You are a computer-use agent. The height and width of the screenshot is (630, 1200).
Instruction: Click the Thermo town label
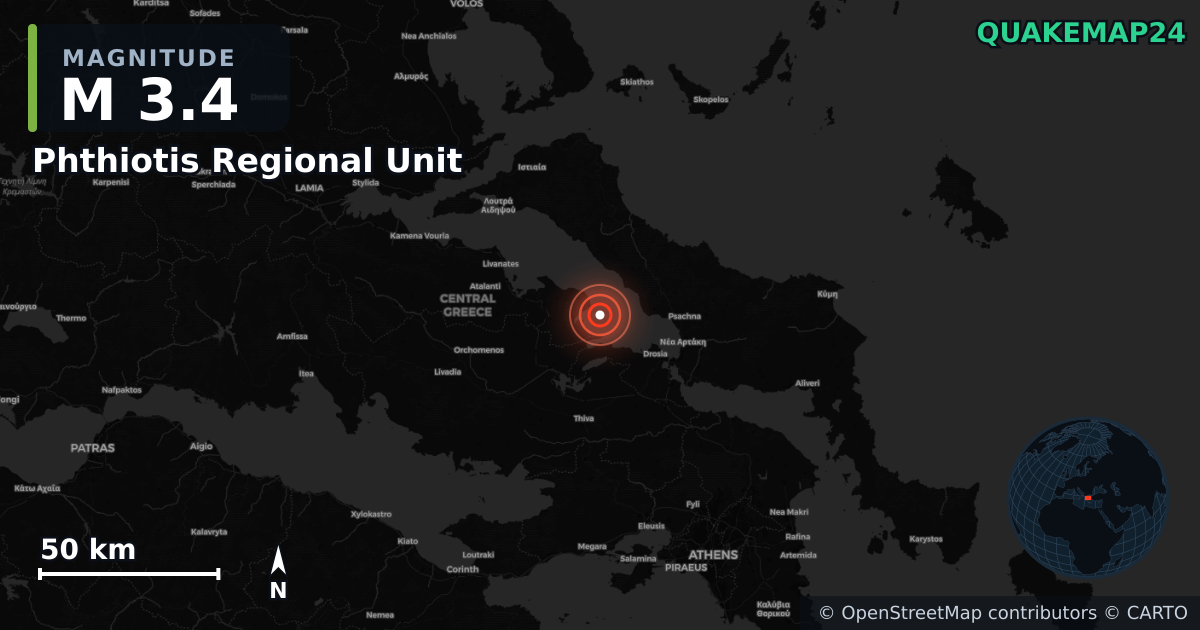[x=71, y=318]
